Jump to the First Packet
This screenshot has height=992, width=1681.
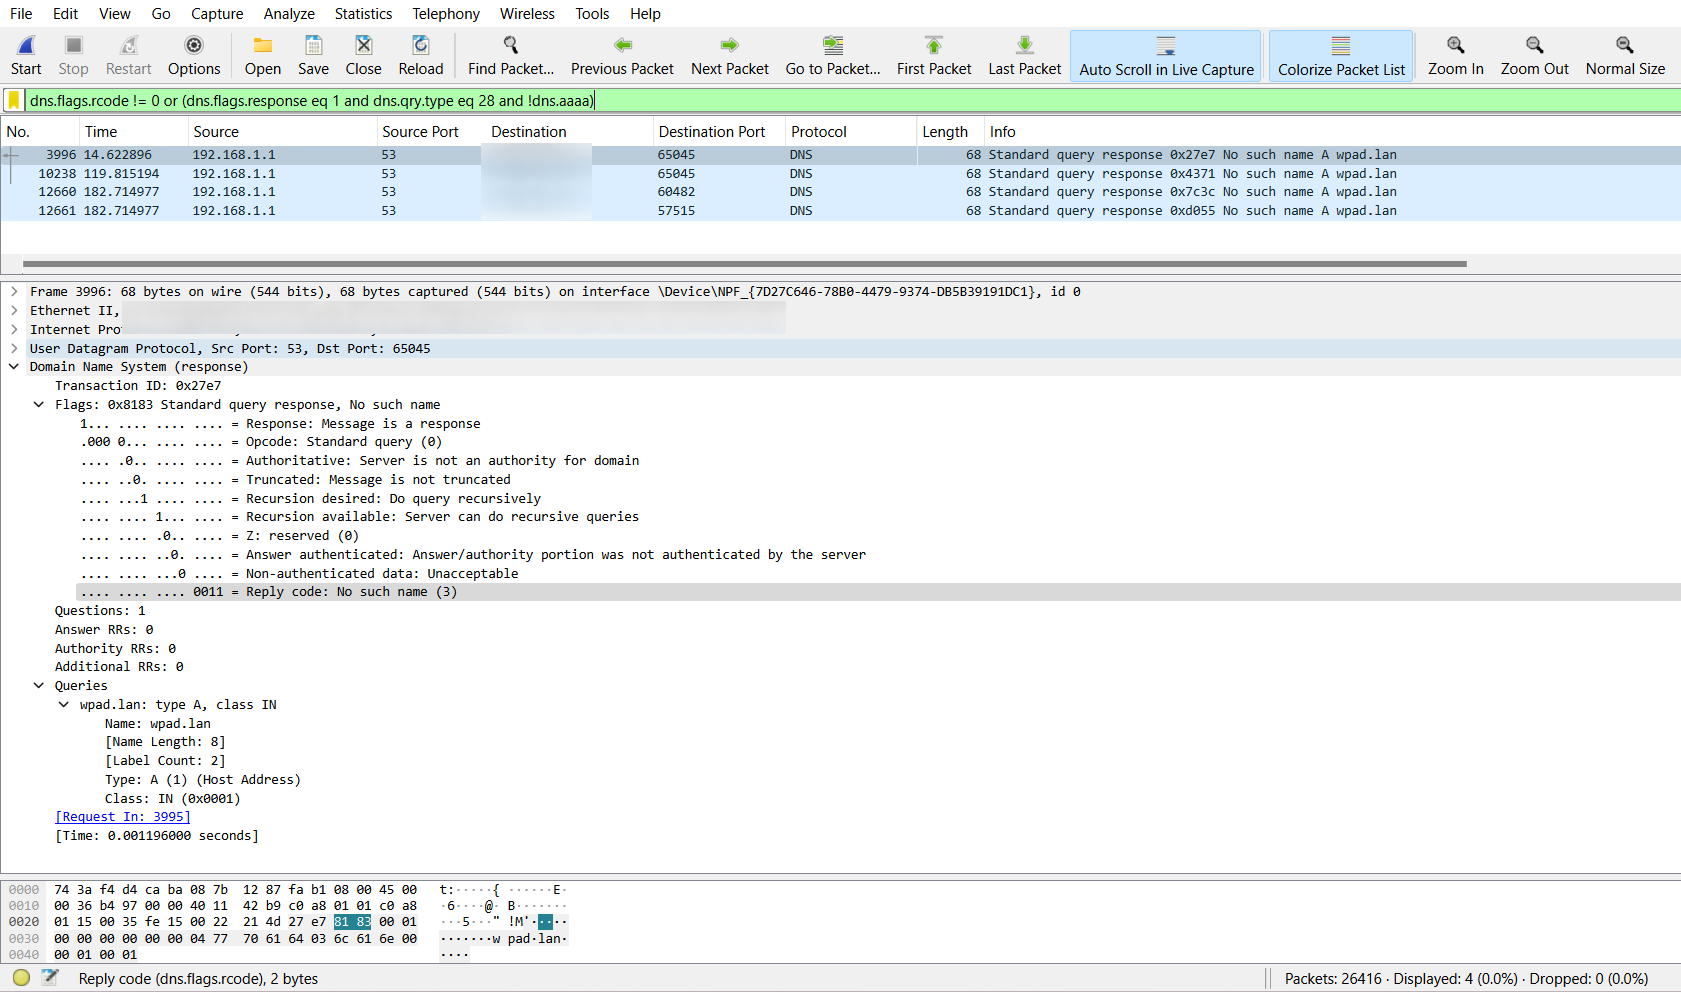pyautogui.click(x=933, y=45)
